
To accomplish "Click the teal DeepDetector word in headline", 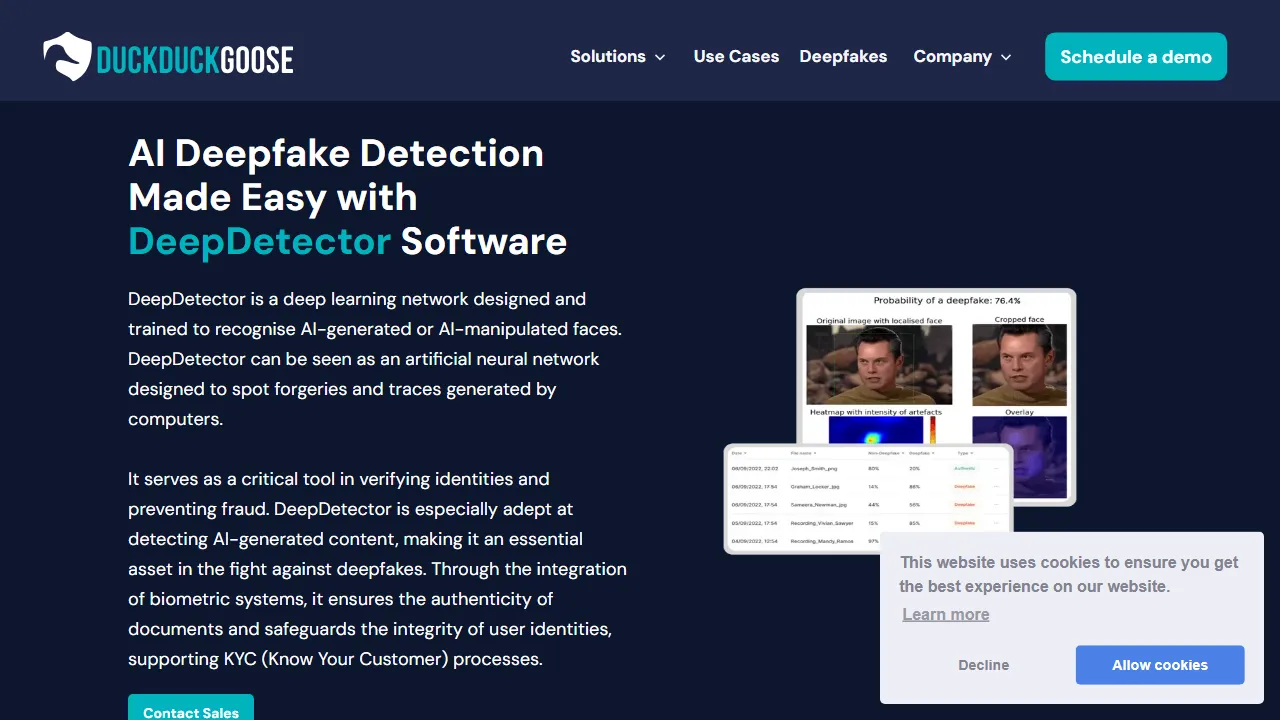I will [260, 241].
